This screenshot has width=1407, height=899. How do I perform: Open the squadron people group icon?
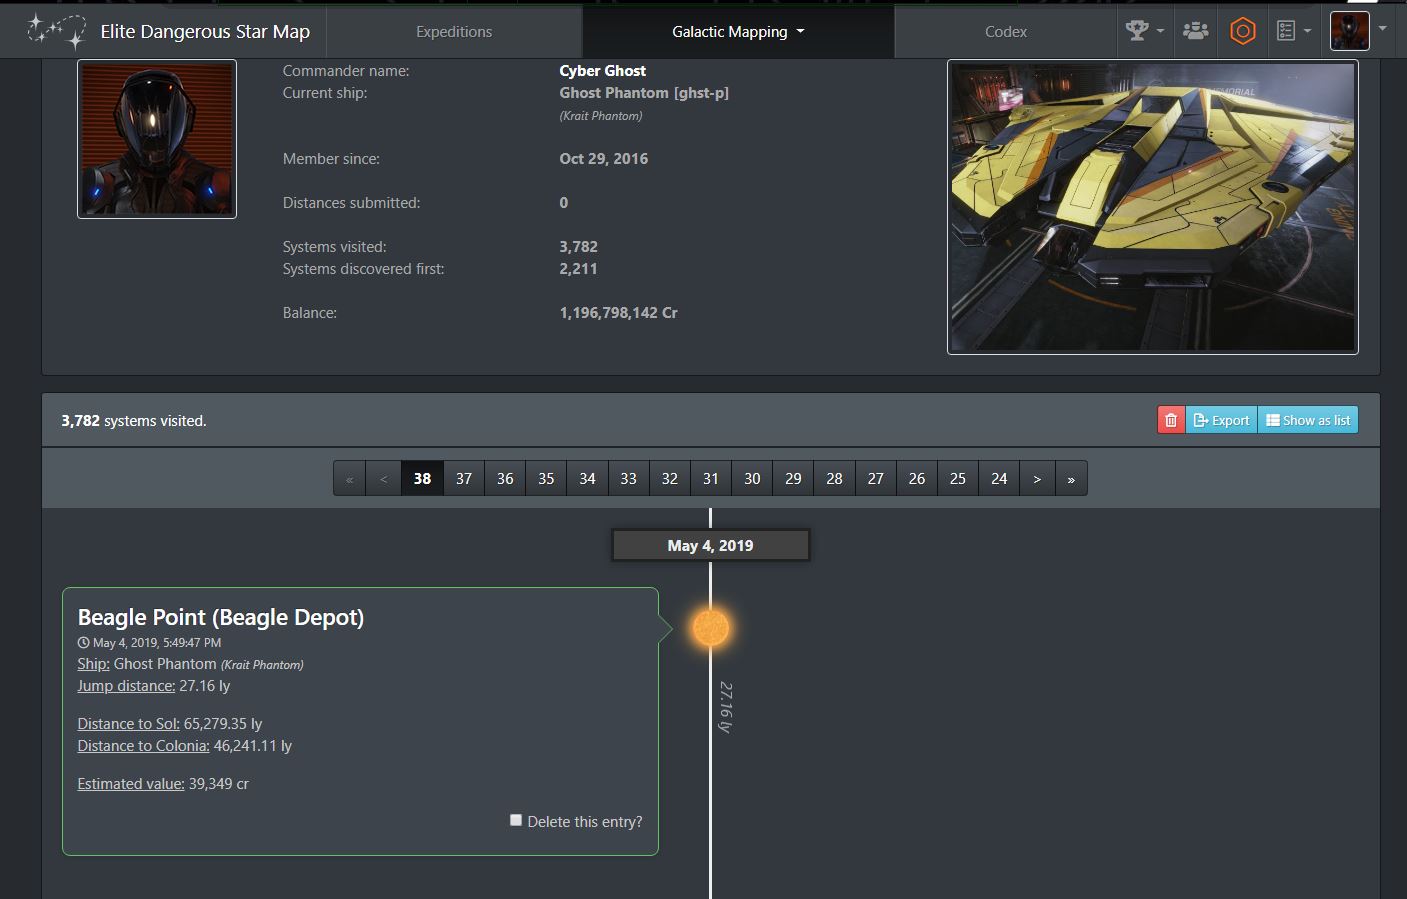[1195, 31]
